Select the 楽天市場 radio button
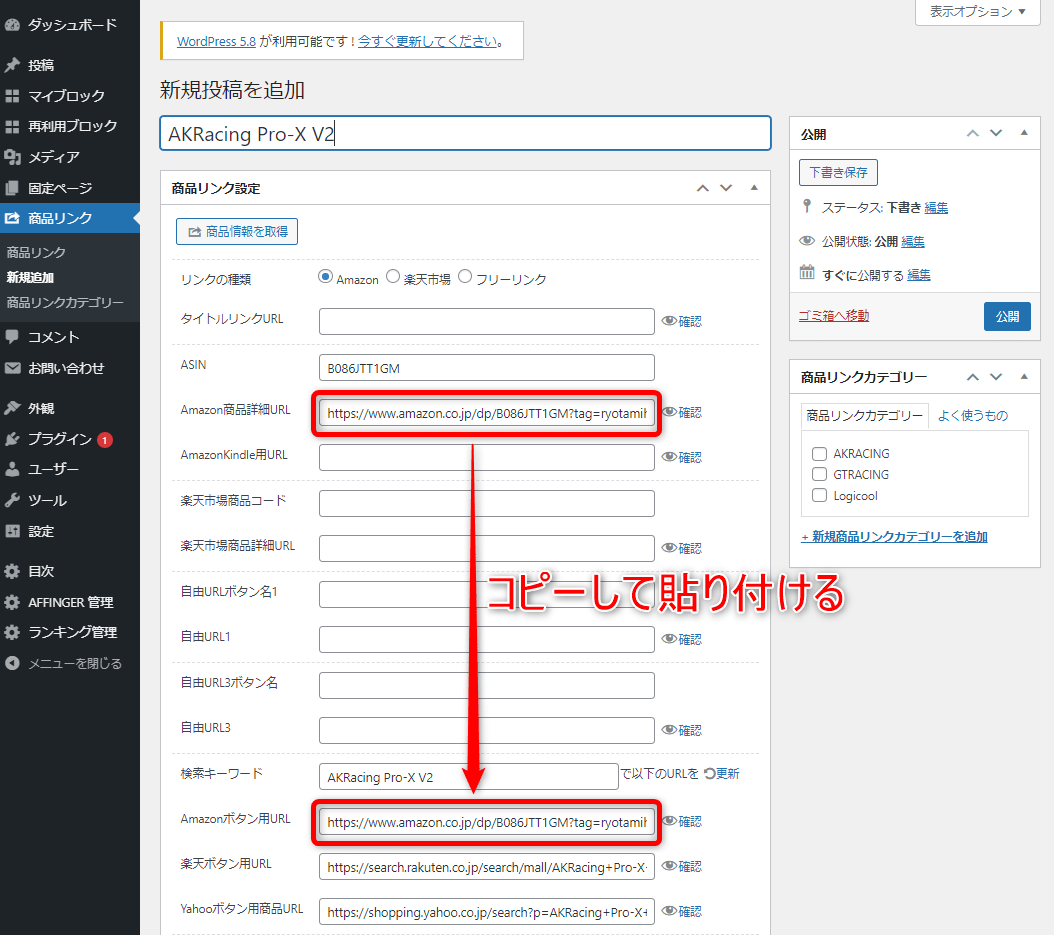The image size is (1054, 935). click(393, 277)
